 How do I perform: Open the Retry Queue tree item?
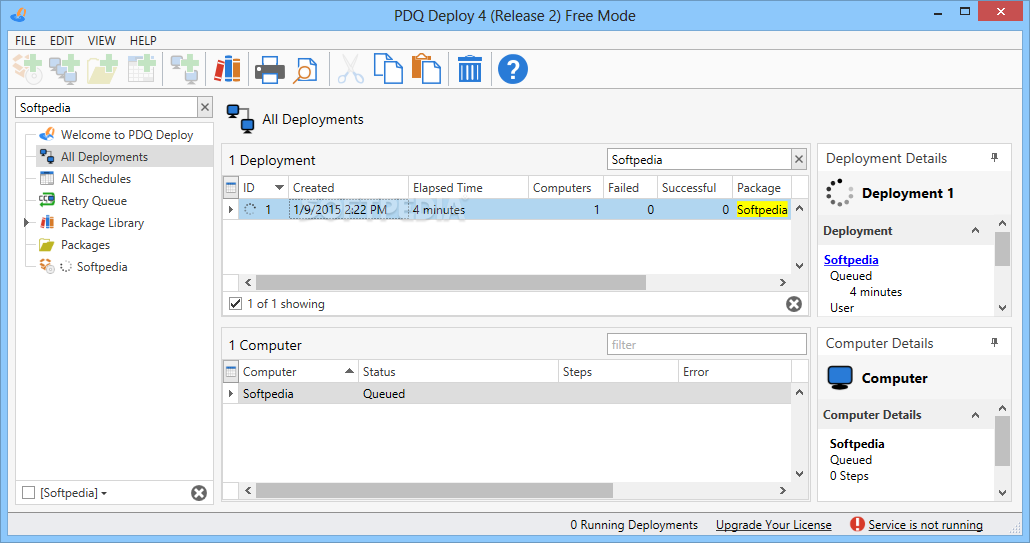click(94, 201)
